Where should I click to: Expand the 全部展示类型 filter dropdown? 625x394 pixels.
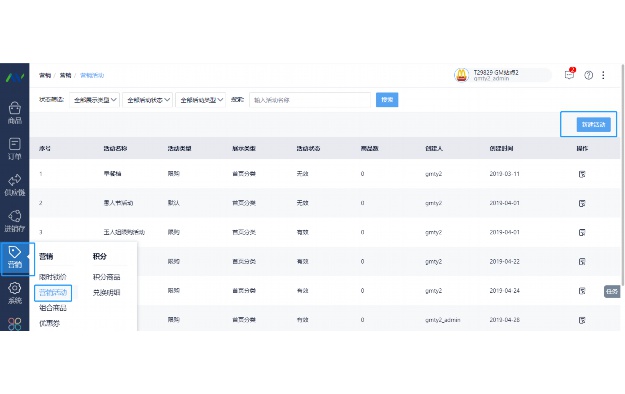tap(94, 100)
